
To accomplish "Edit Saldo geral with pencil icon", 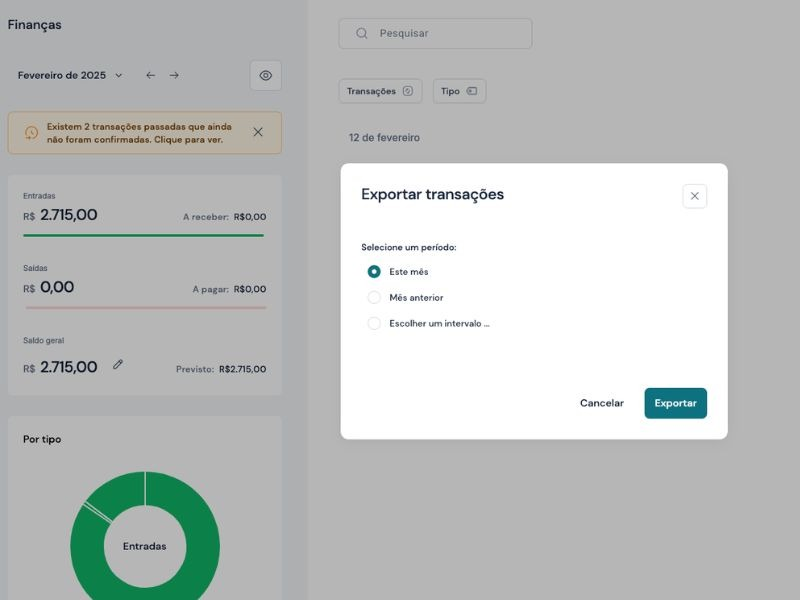I will click(x=118, y=365).
